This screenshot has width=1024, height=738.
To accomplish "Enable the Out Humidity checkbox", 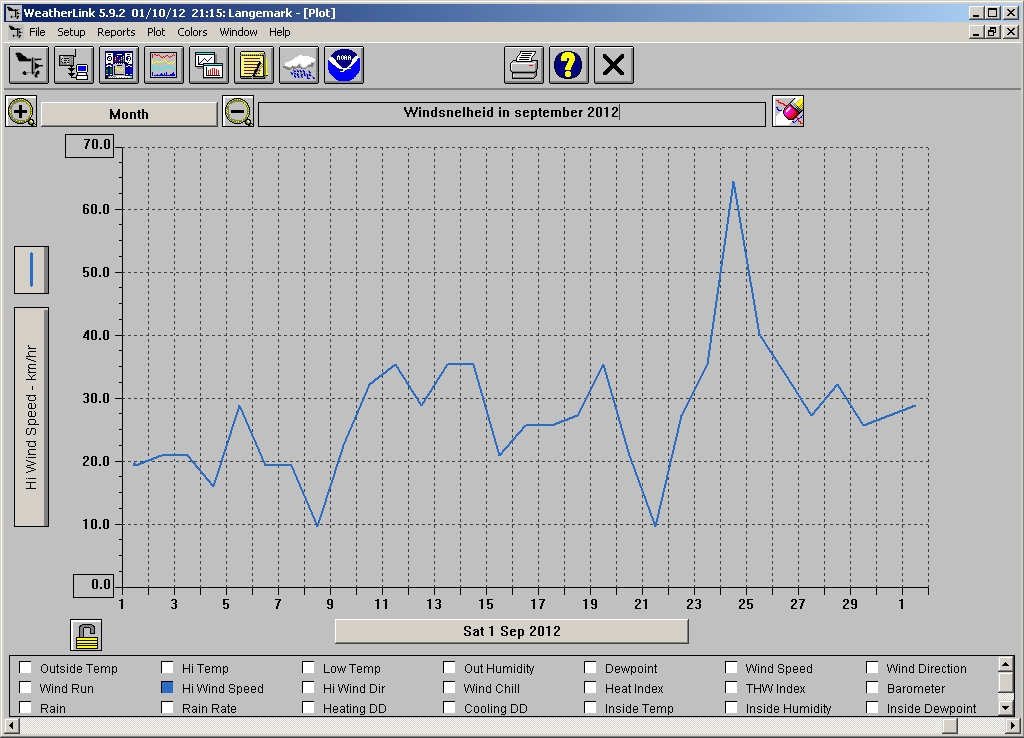I will (449, 667).
